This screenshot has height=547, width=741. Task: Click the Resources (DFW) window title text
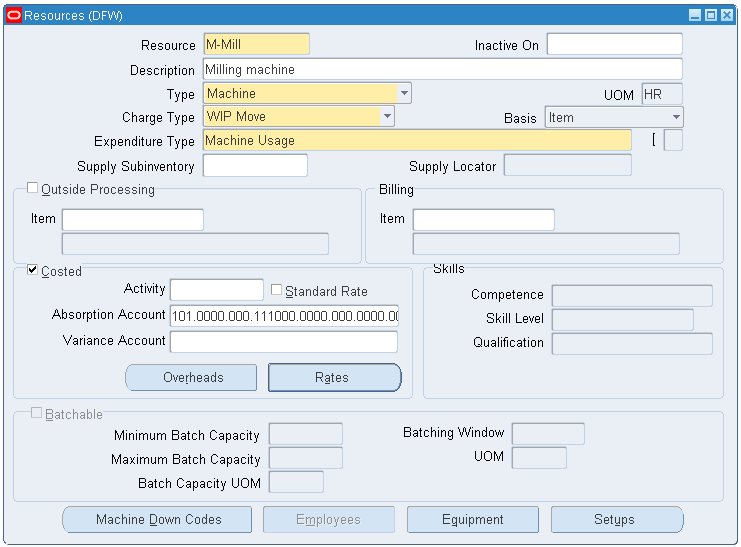73,16
